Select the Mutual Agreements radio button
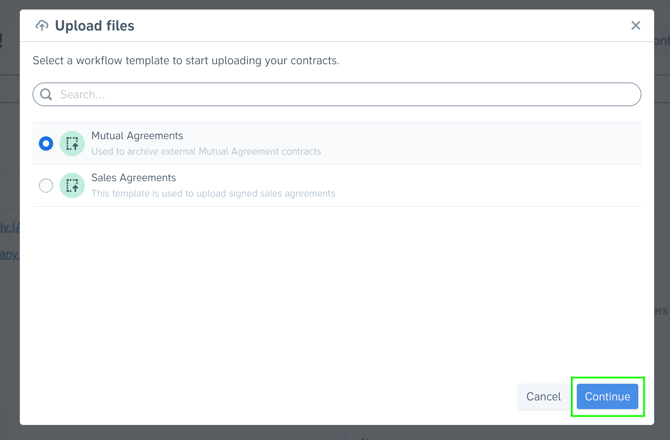Viewport: 670px width, 440px height. [46, 143]
